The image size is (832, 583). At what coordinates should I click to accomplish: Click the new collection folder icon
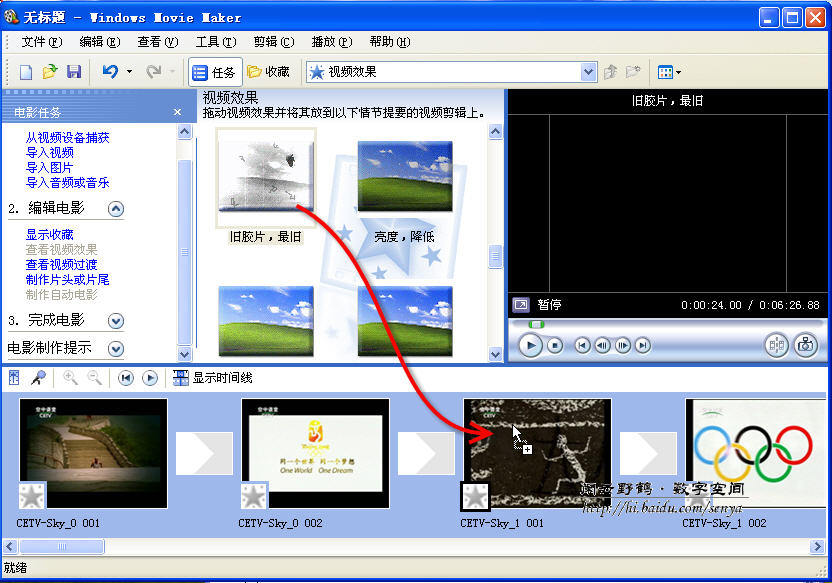pyautogui.click(x=633, y=72)
